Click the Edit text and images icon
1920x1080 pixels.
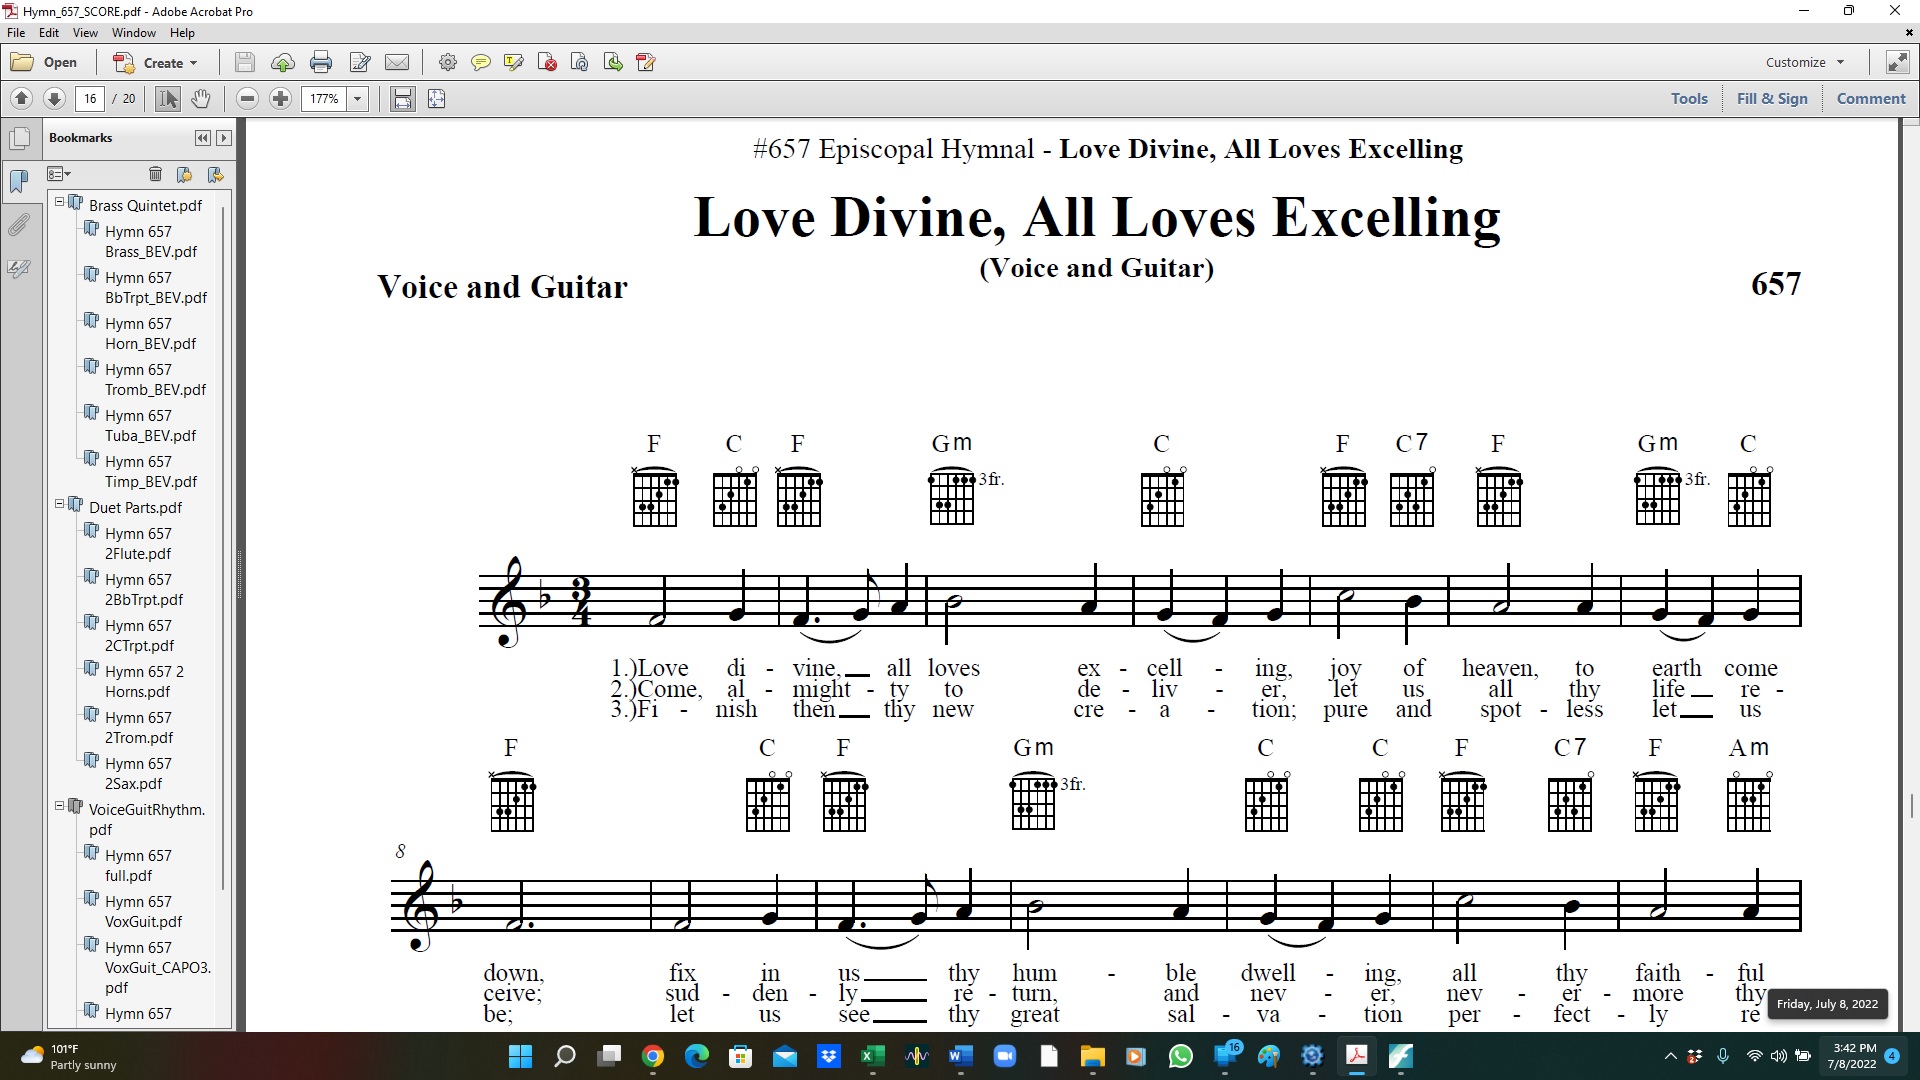(360, 62)
